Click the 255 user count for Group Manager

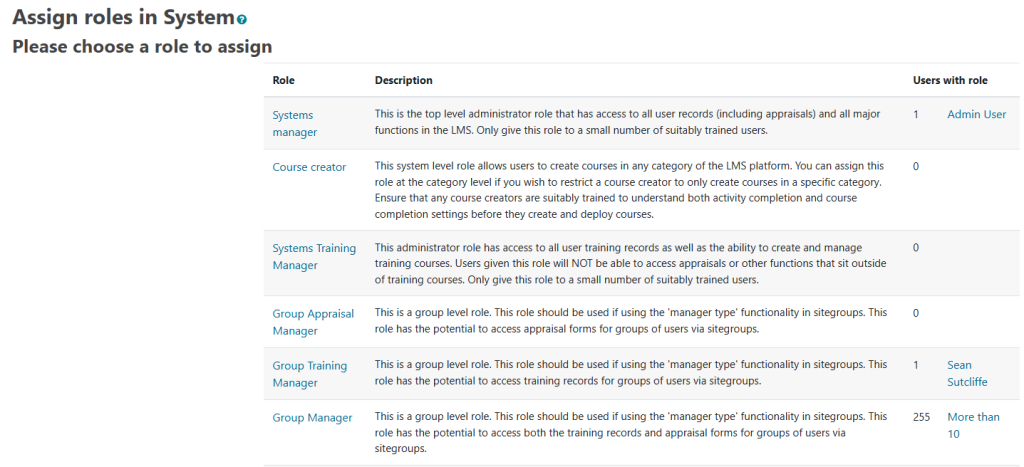point(921,417)
